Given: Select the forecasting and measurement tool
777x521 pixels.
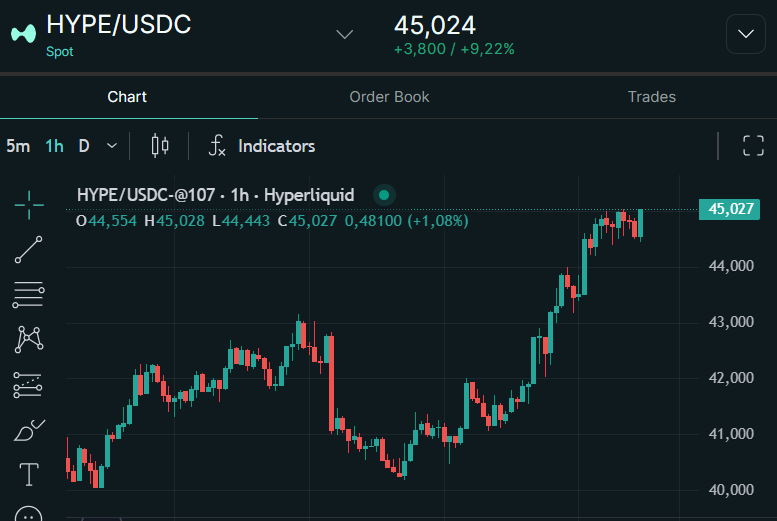Looking at the screenshot, I should coord(28,385).
